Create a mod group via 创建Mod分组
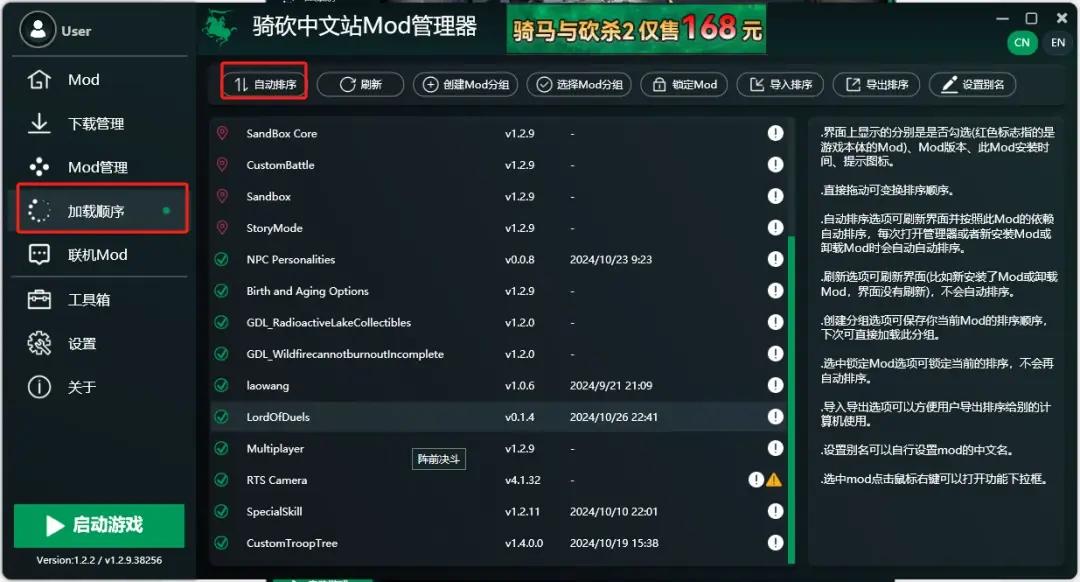The image size is (1080, 582). click(x=465, y=85)
